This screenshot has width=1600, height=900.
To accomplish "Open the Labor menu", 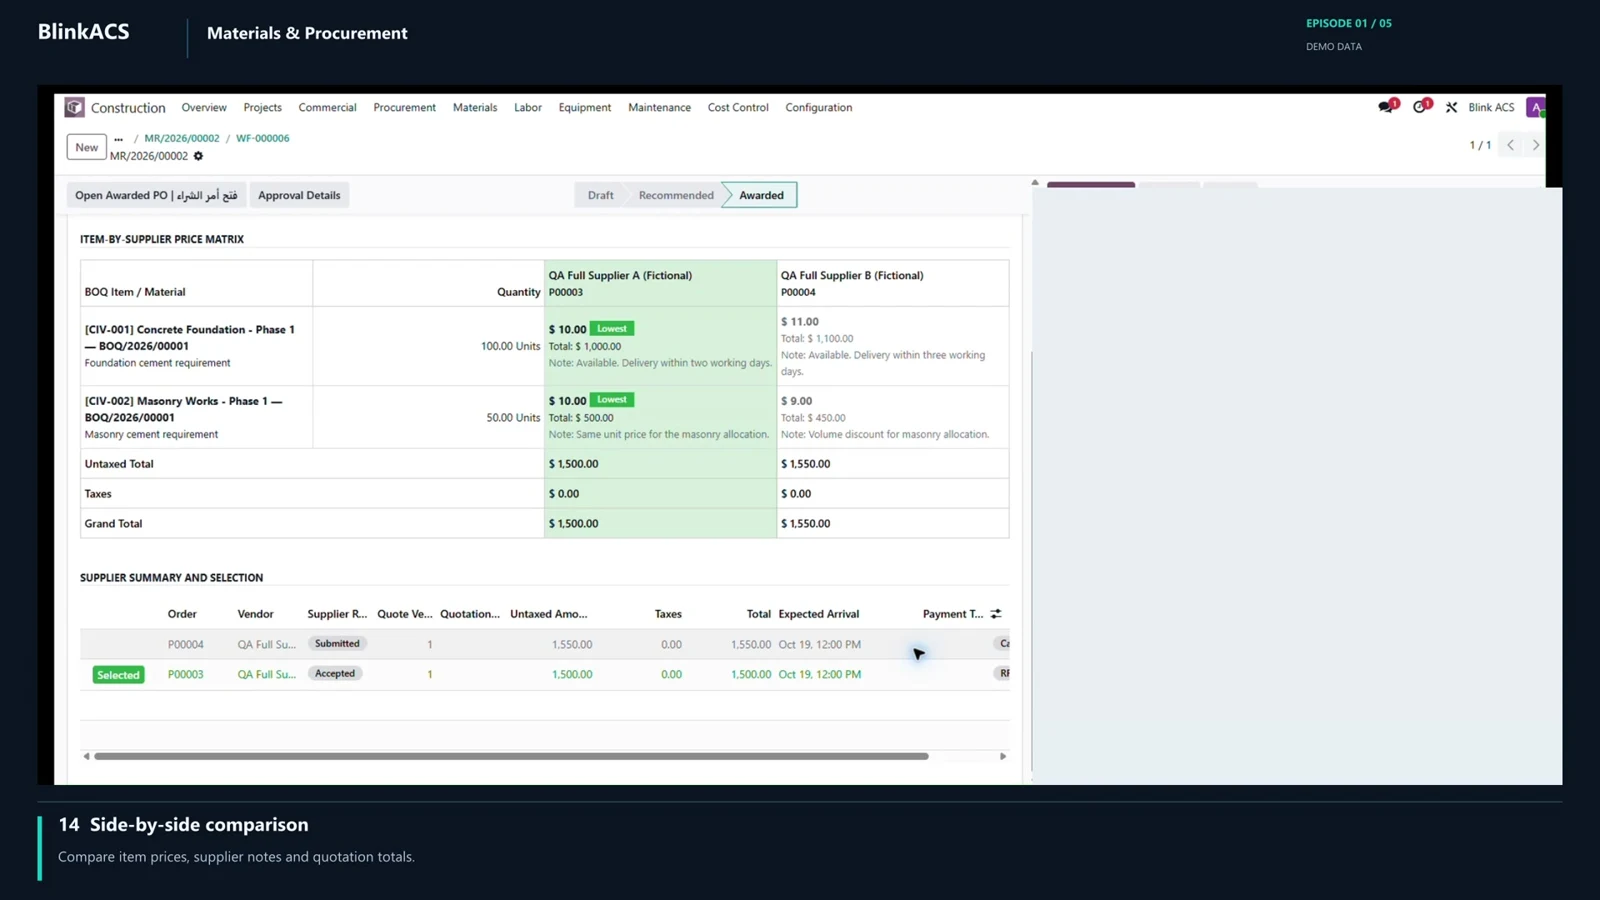I will click(528, 107).
